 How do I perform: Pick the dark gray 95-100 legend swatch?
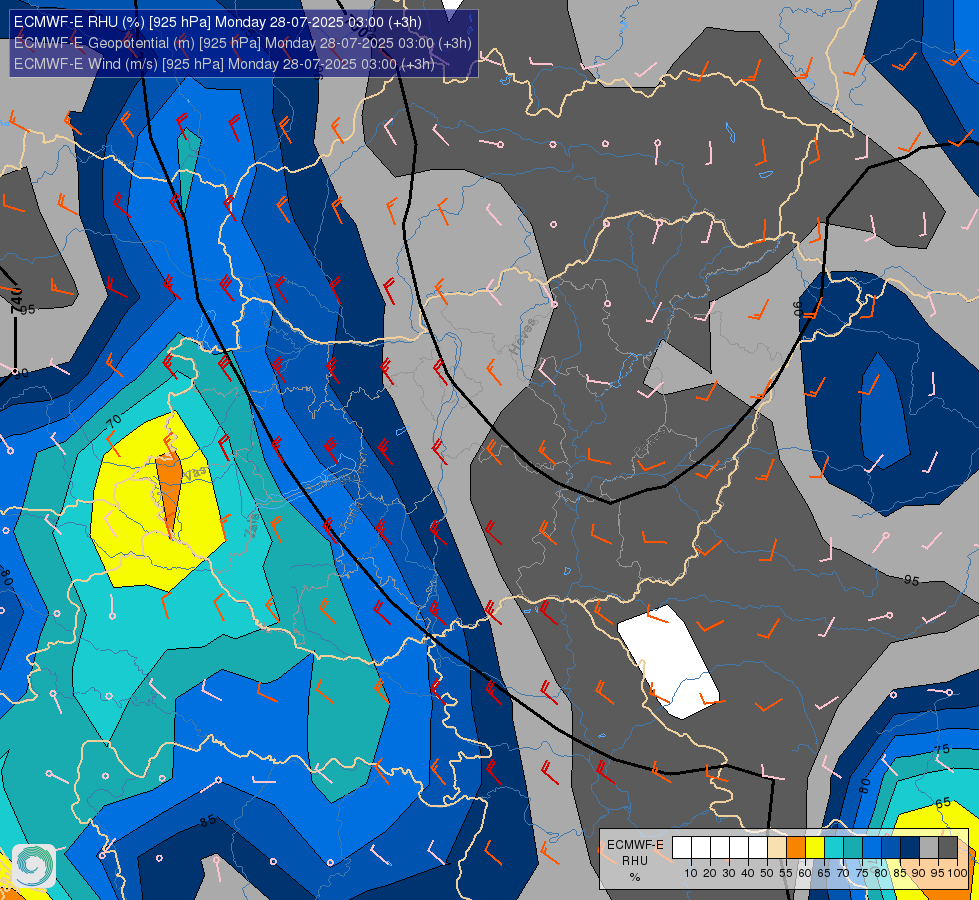(x=948, y=848)
